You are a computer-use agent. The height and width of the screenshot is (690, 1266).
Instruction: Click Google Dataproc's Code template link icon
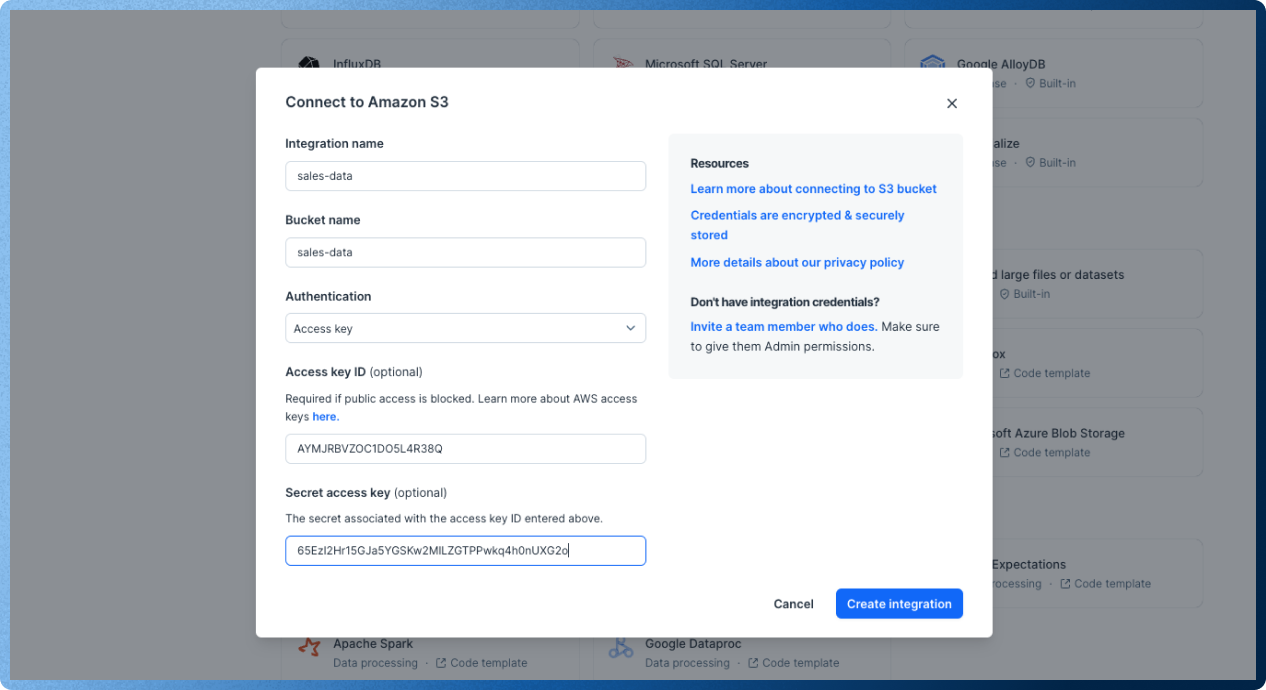click(753, 663)
